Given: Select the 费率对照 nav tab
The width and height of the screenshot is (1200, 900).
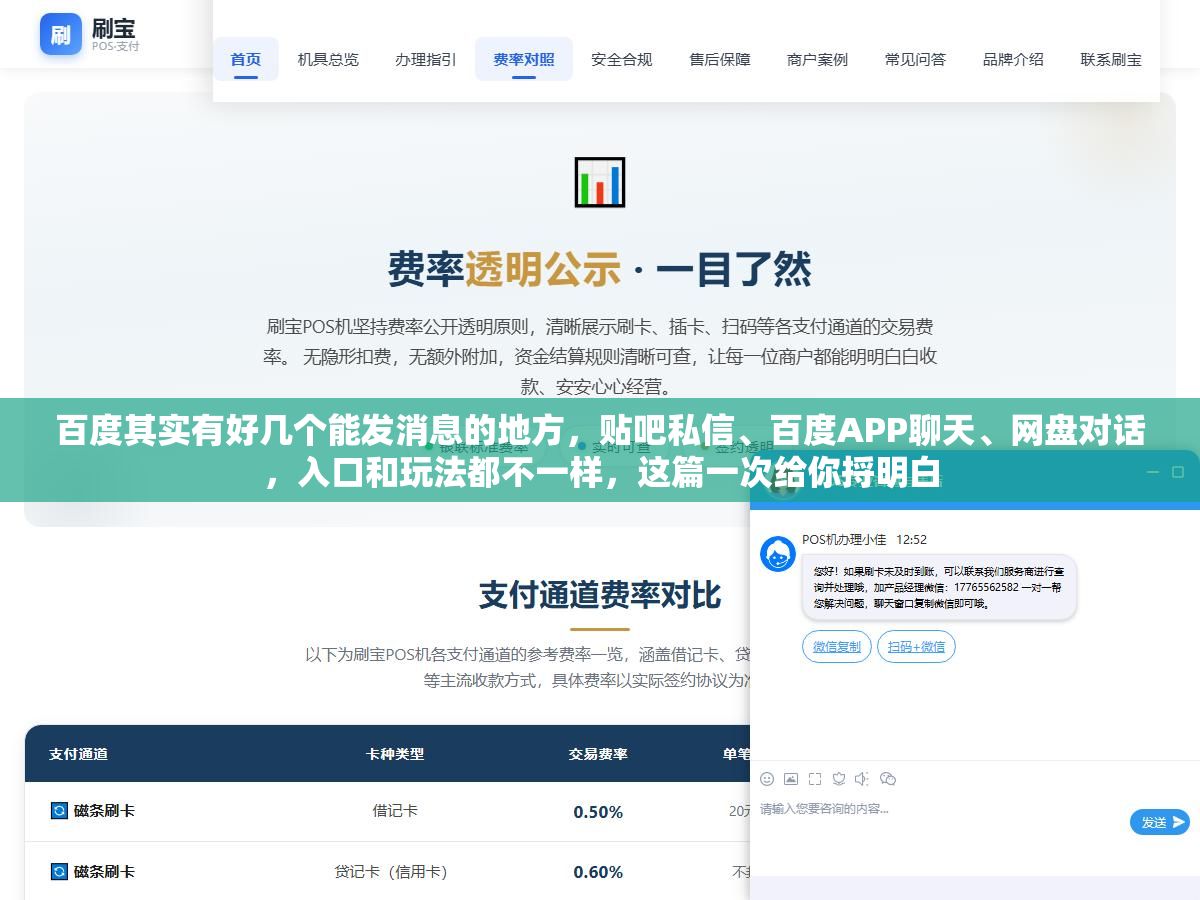Looking at the screenshot, I should click(524, 59).
